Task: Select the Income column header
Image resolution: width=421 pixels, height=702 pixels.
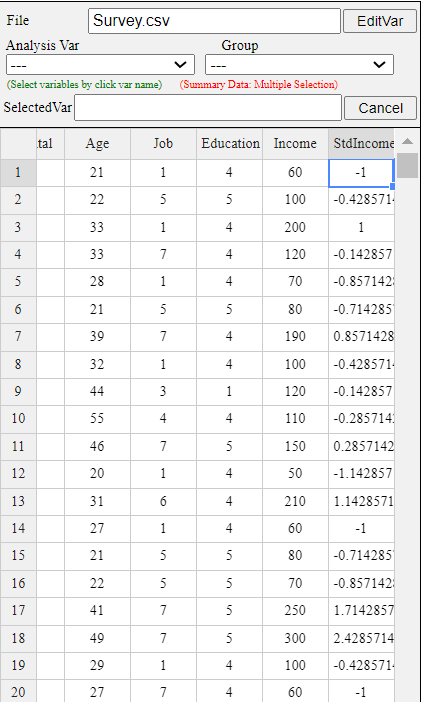Action: [x=295, y=144]
